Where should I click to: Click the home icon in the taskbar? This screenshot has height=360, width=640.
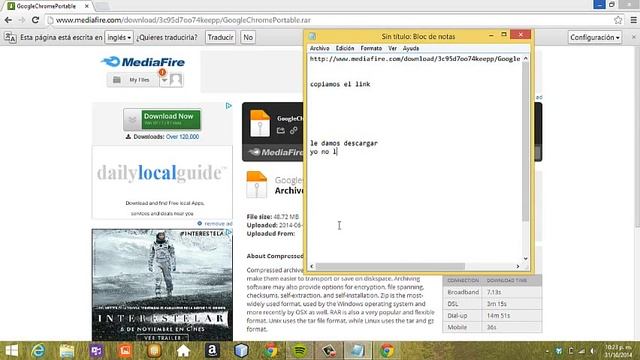click(183, 351)
